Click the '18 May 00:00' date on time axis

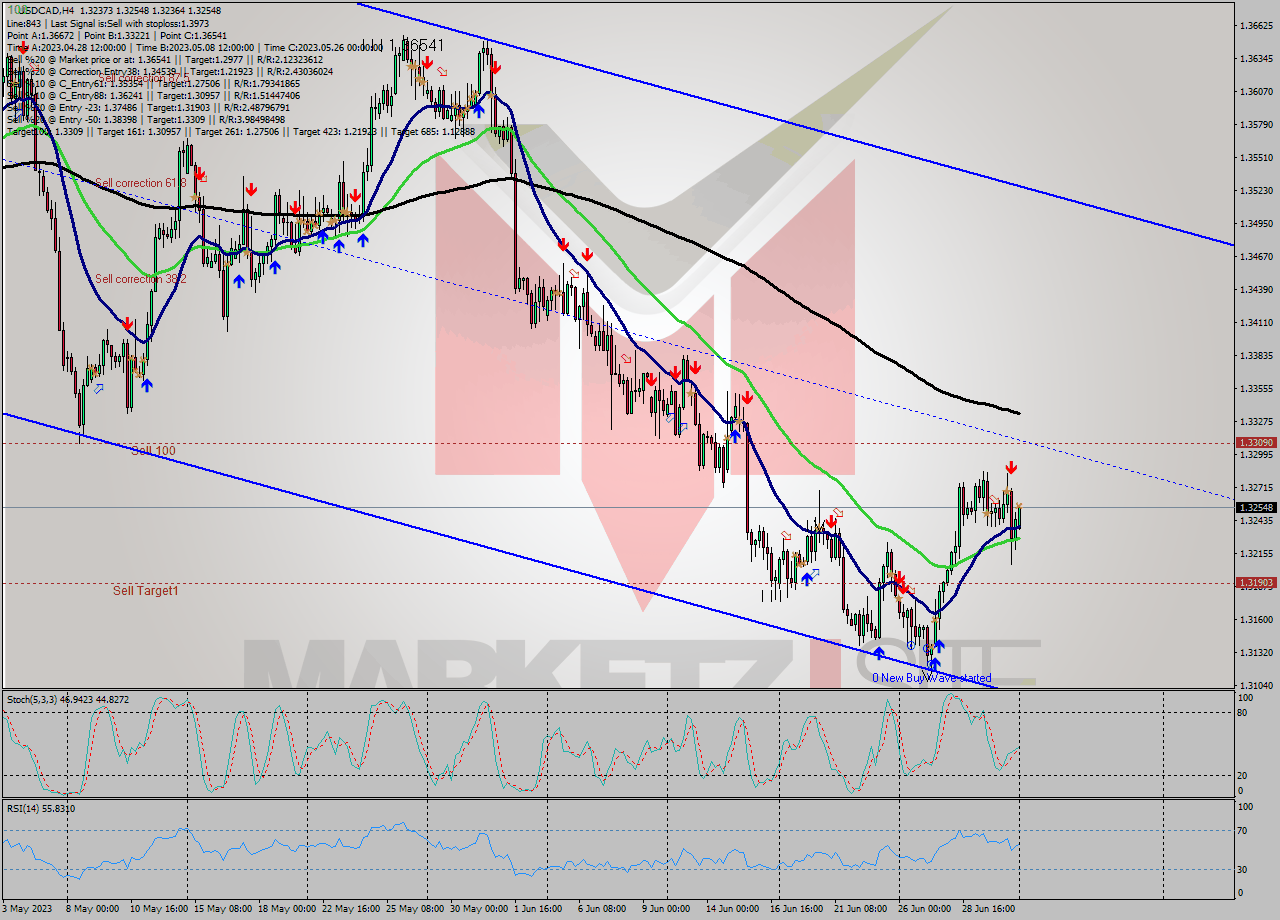pyautogui.click(x=288, y=909)
